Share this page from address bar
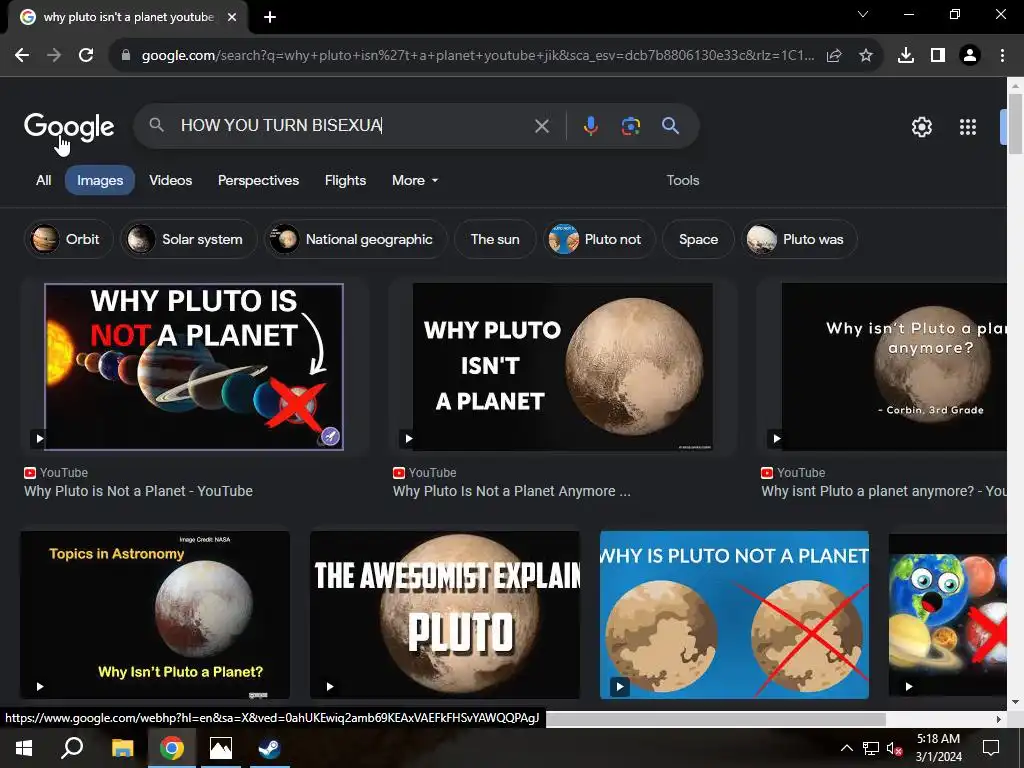Screen dimensions: 1024x768 click(x=833, y=56)
